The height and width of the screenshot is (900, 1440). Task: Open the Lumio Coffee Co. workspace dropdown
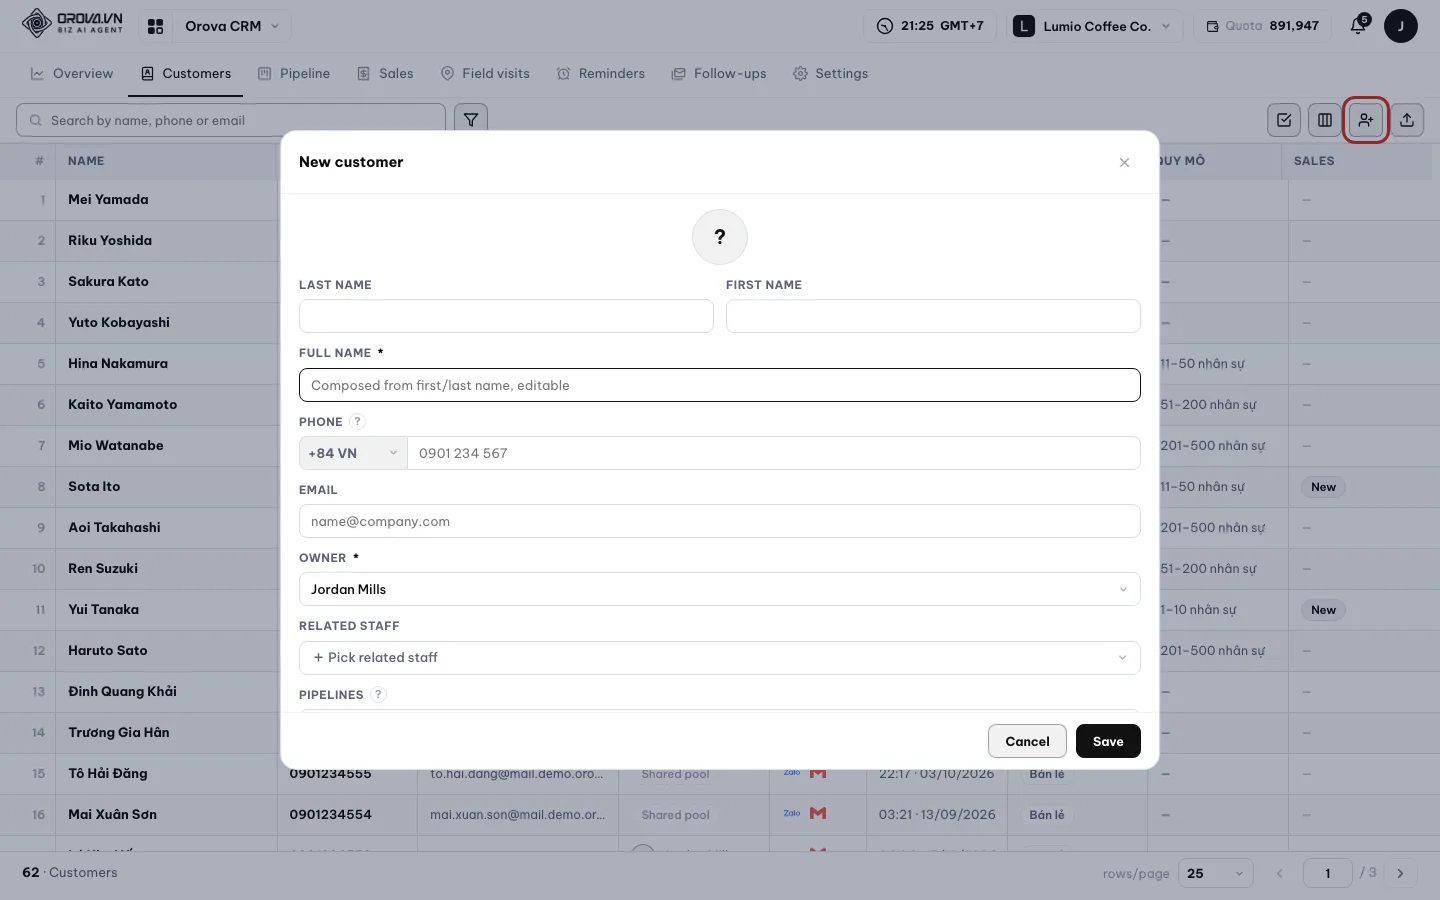[1095, 26]
